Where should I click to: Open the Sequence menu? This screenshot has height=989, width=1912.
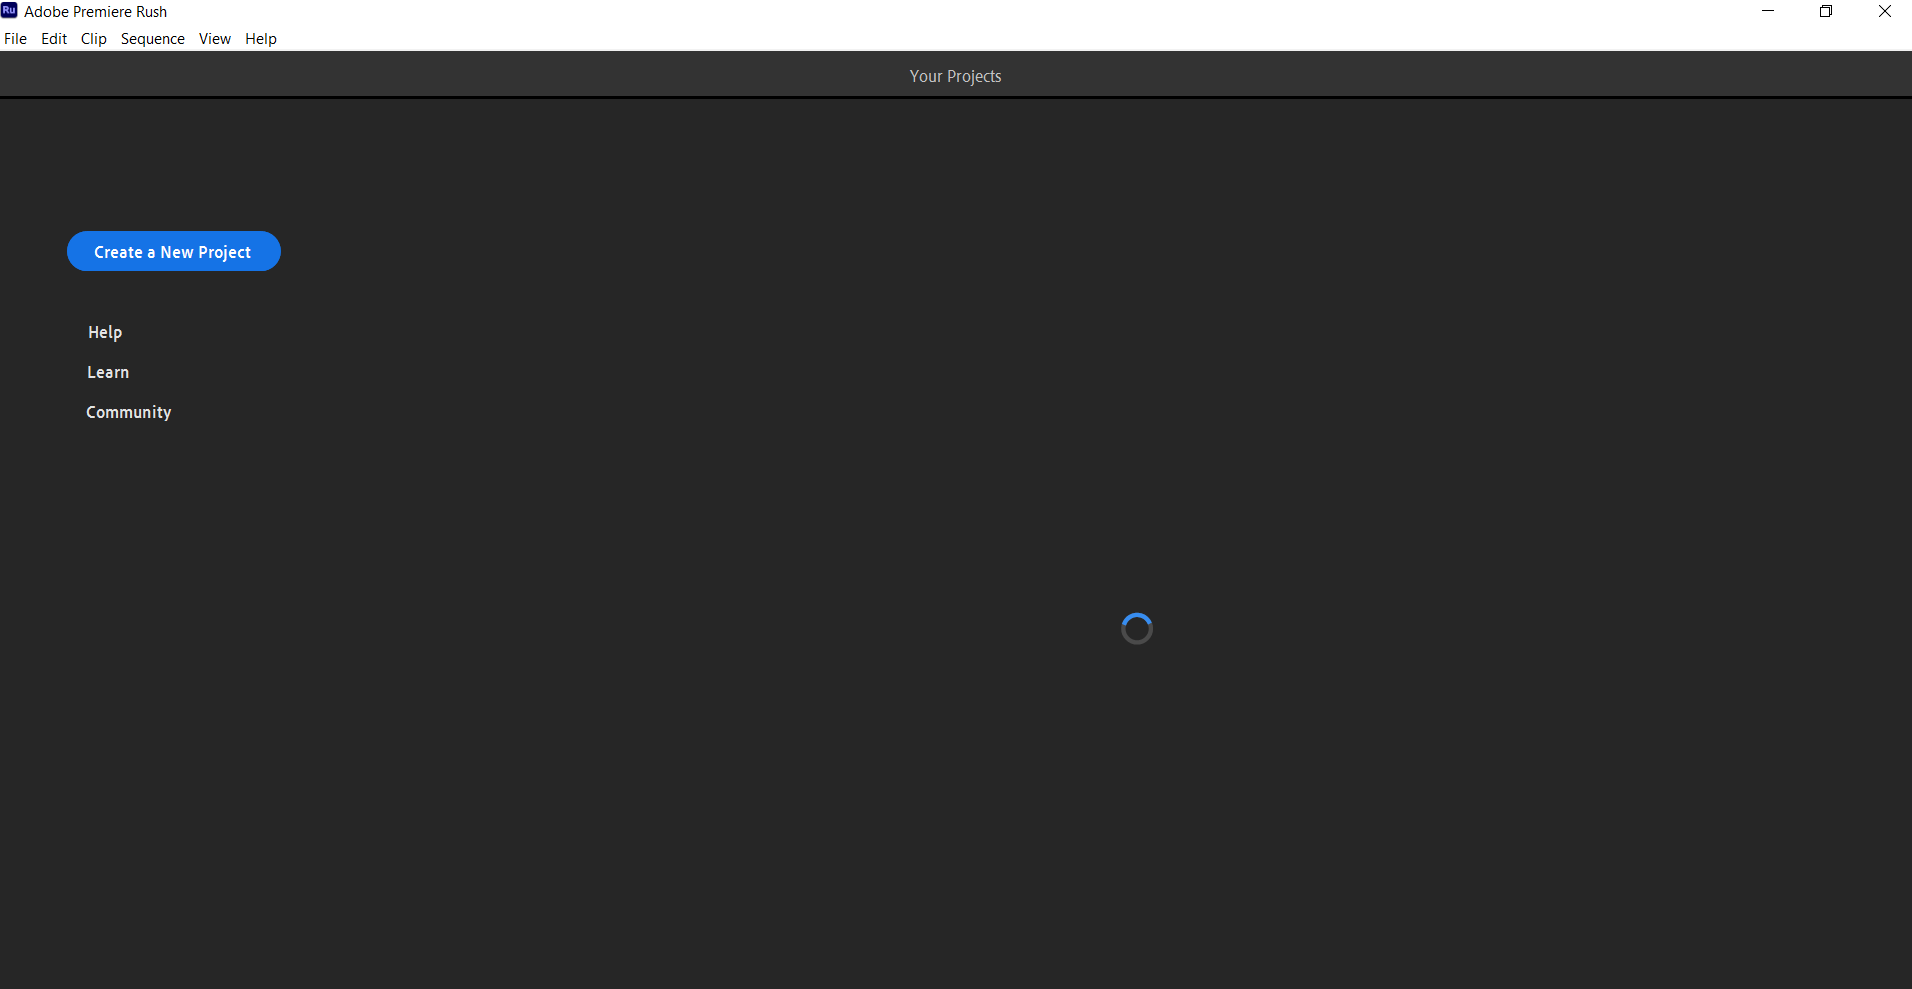(153, 39)
